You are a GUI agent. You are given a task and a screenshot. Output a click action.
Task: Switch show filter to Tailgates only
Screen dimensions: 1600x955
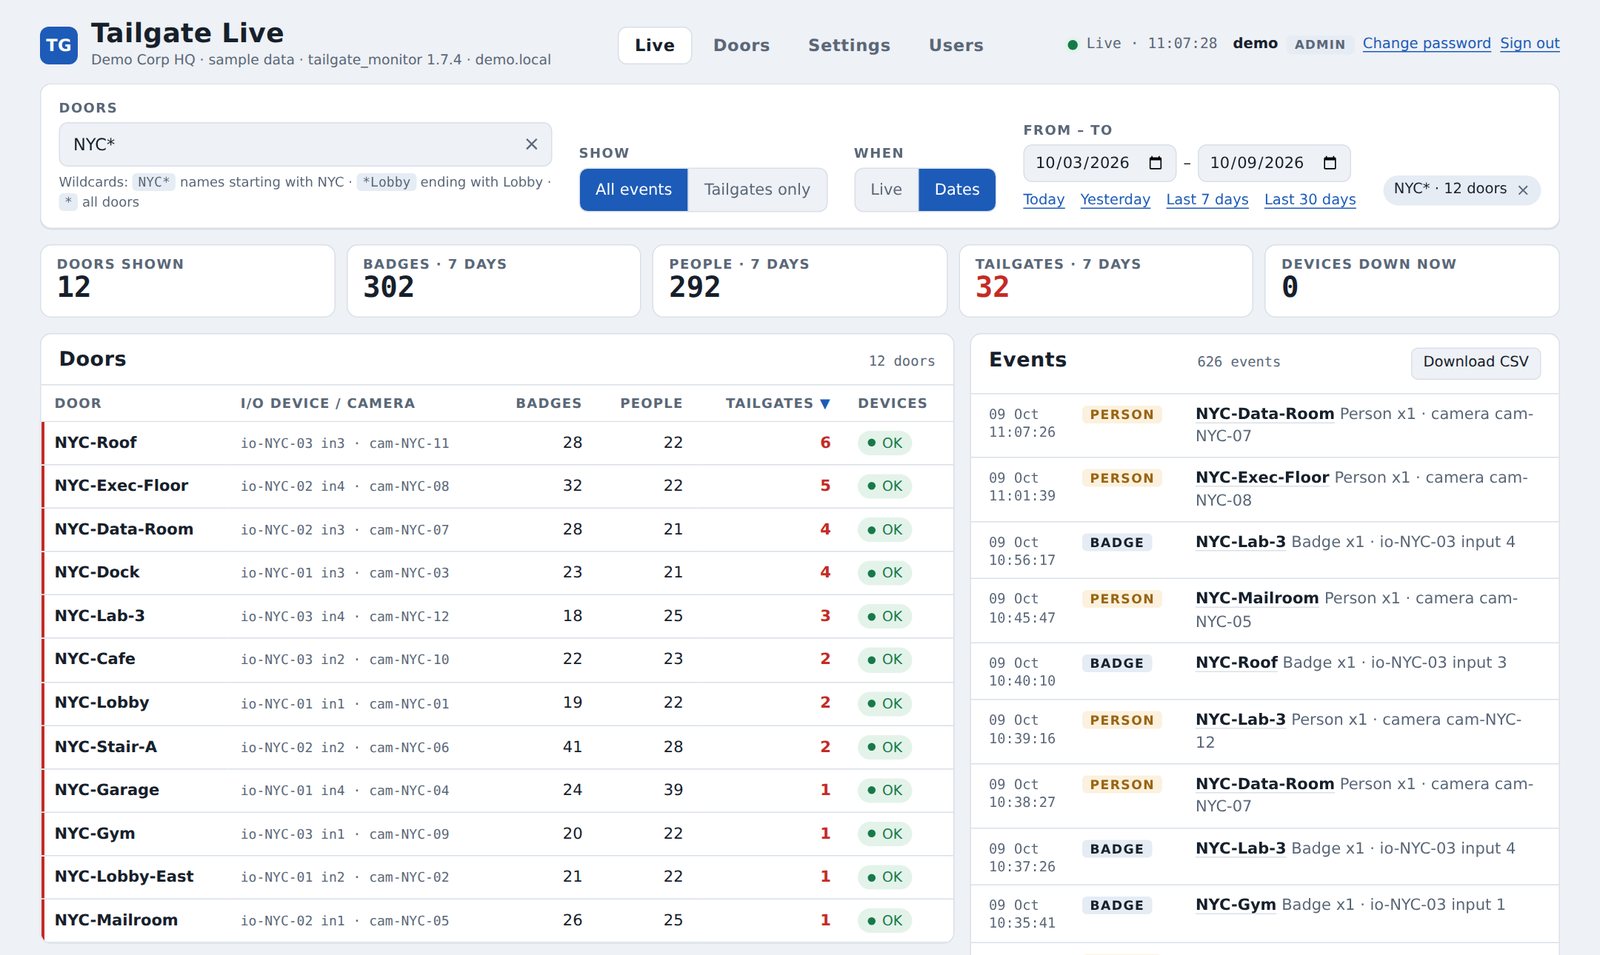click(x=757, y=190)
